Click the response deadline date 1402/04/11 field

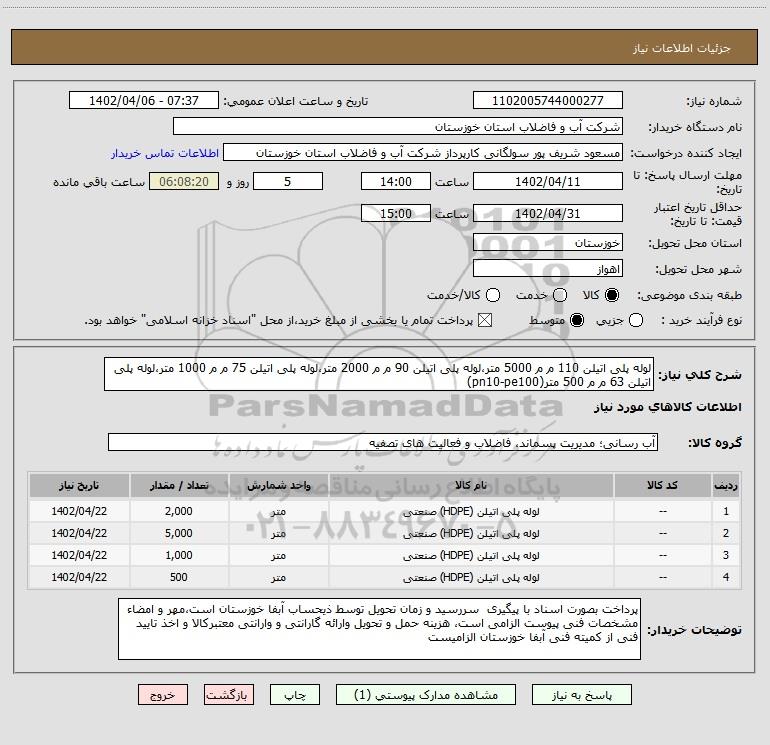[548, 181]
